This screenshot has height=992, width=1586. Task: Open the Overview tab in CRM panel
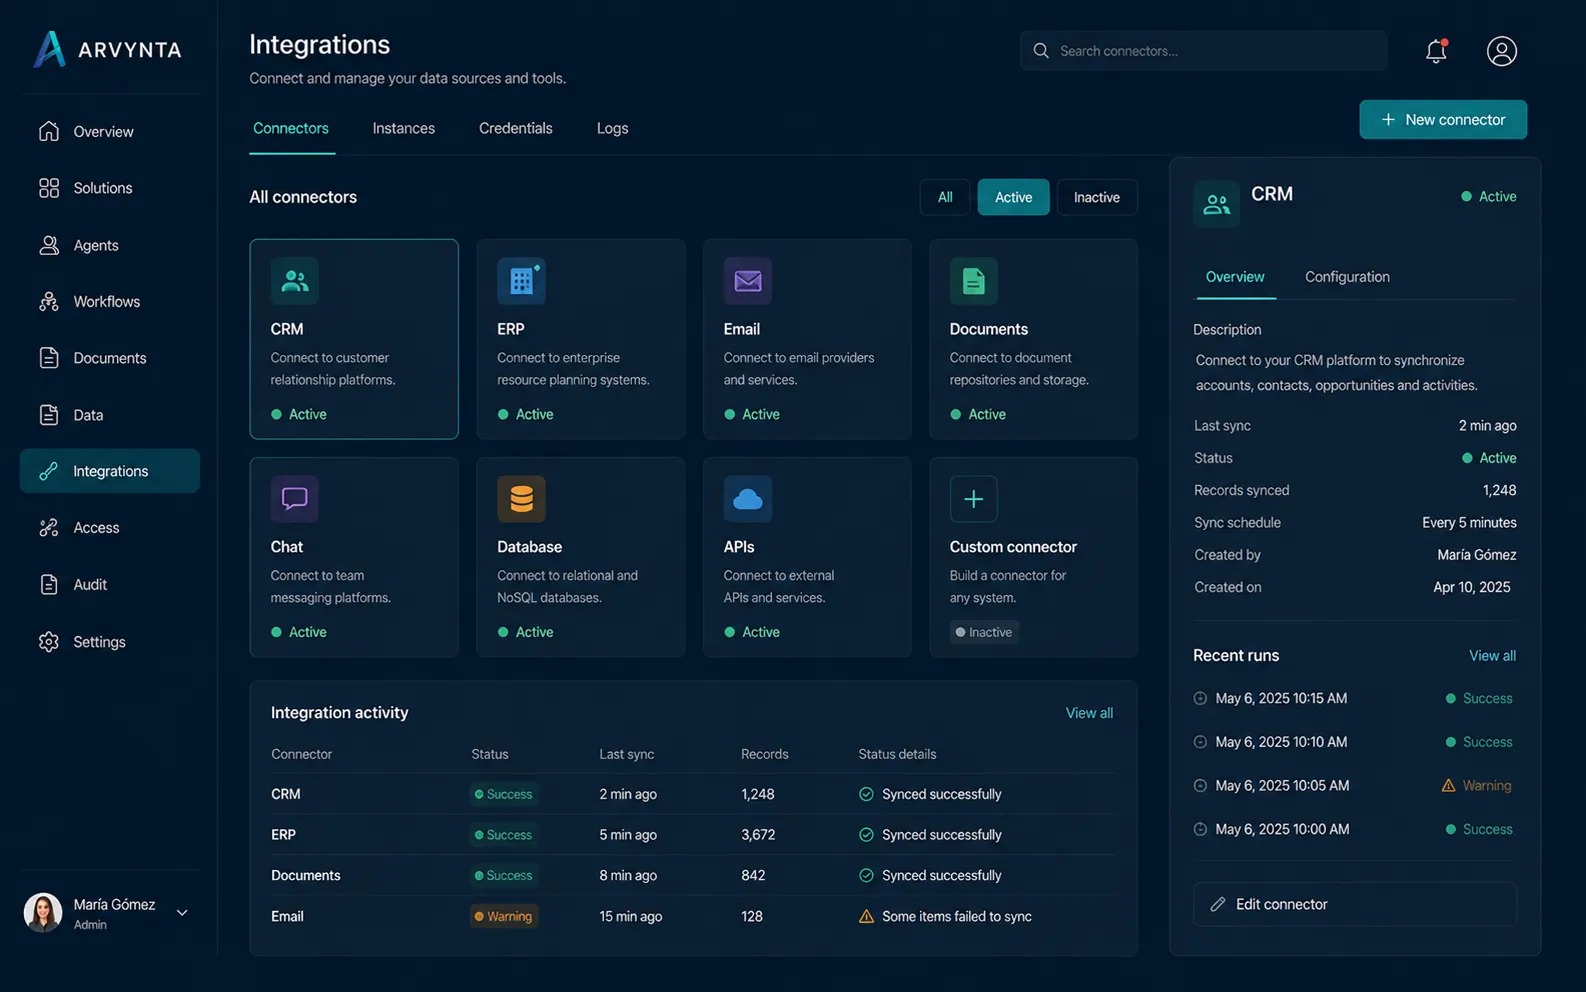coord(1235,277)
